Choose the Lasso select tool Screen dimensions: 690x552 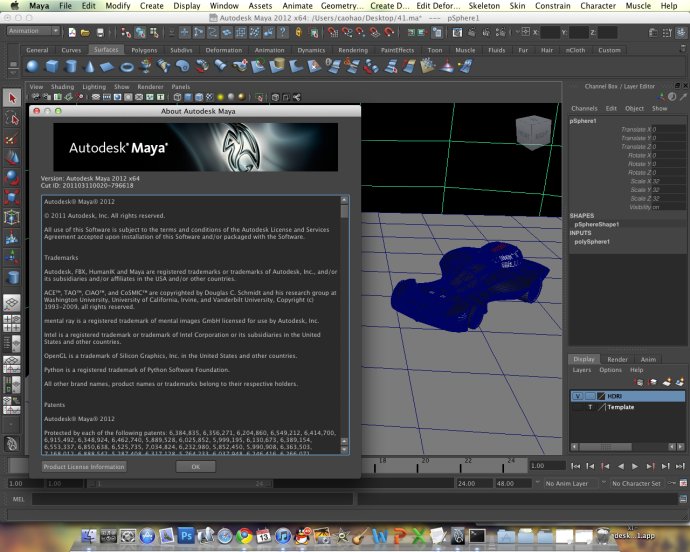(x=12, y=118)
